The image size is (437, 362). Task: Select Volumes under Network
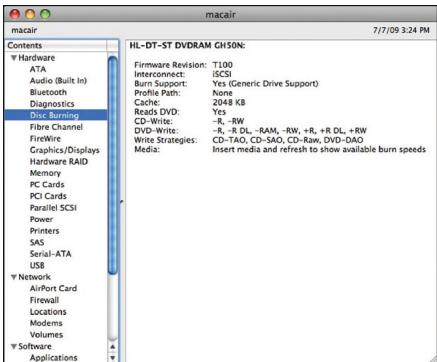[x=46, y=335]
